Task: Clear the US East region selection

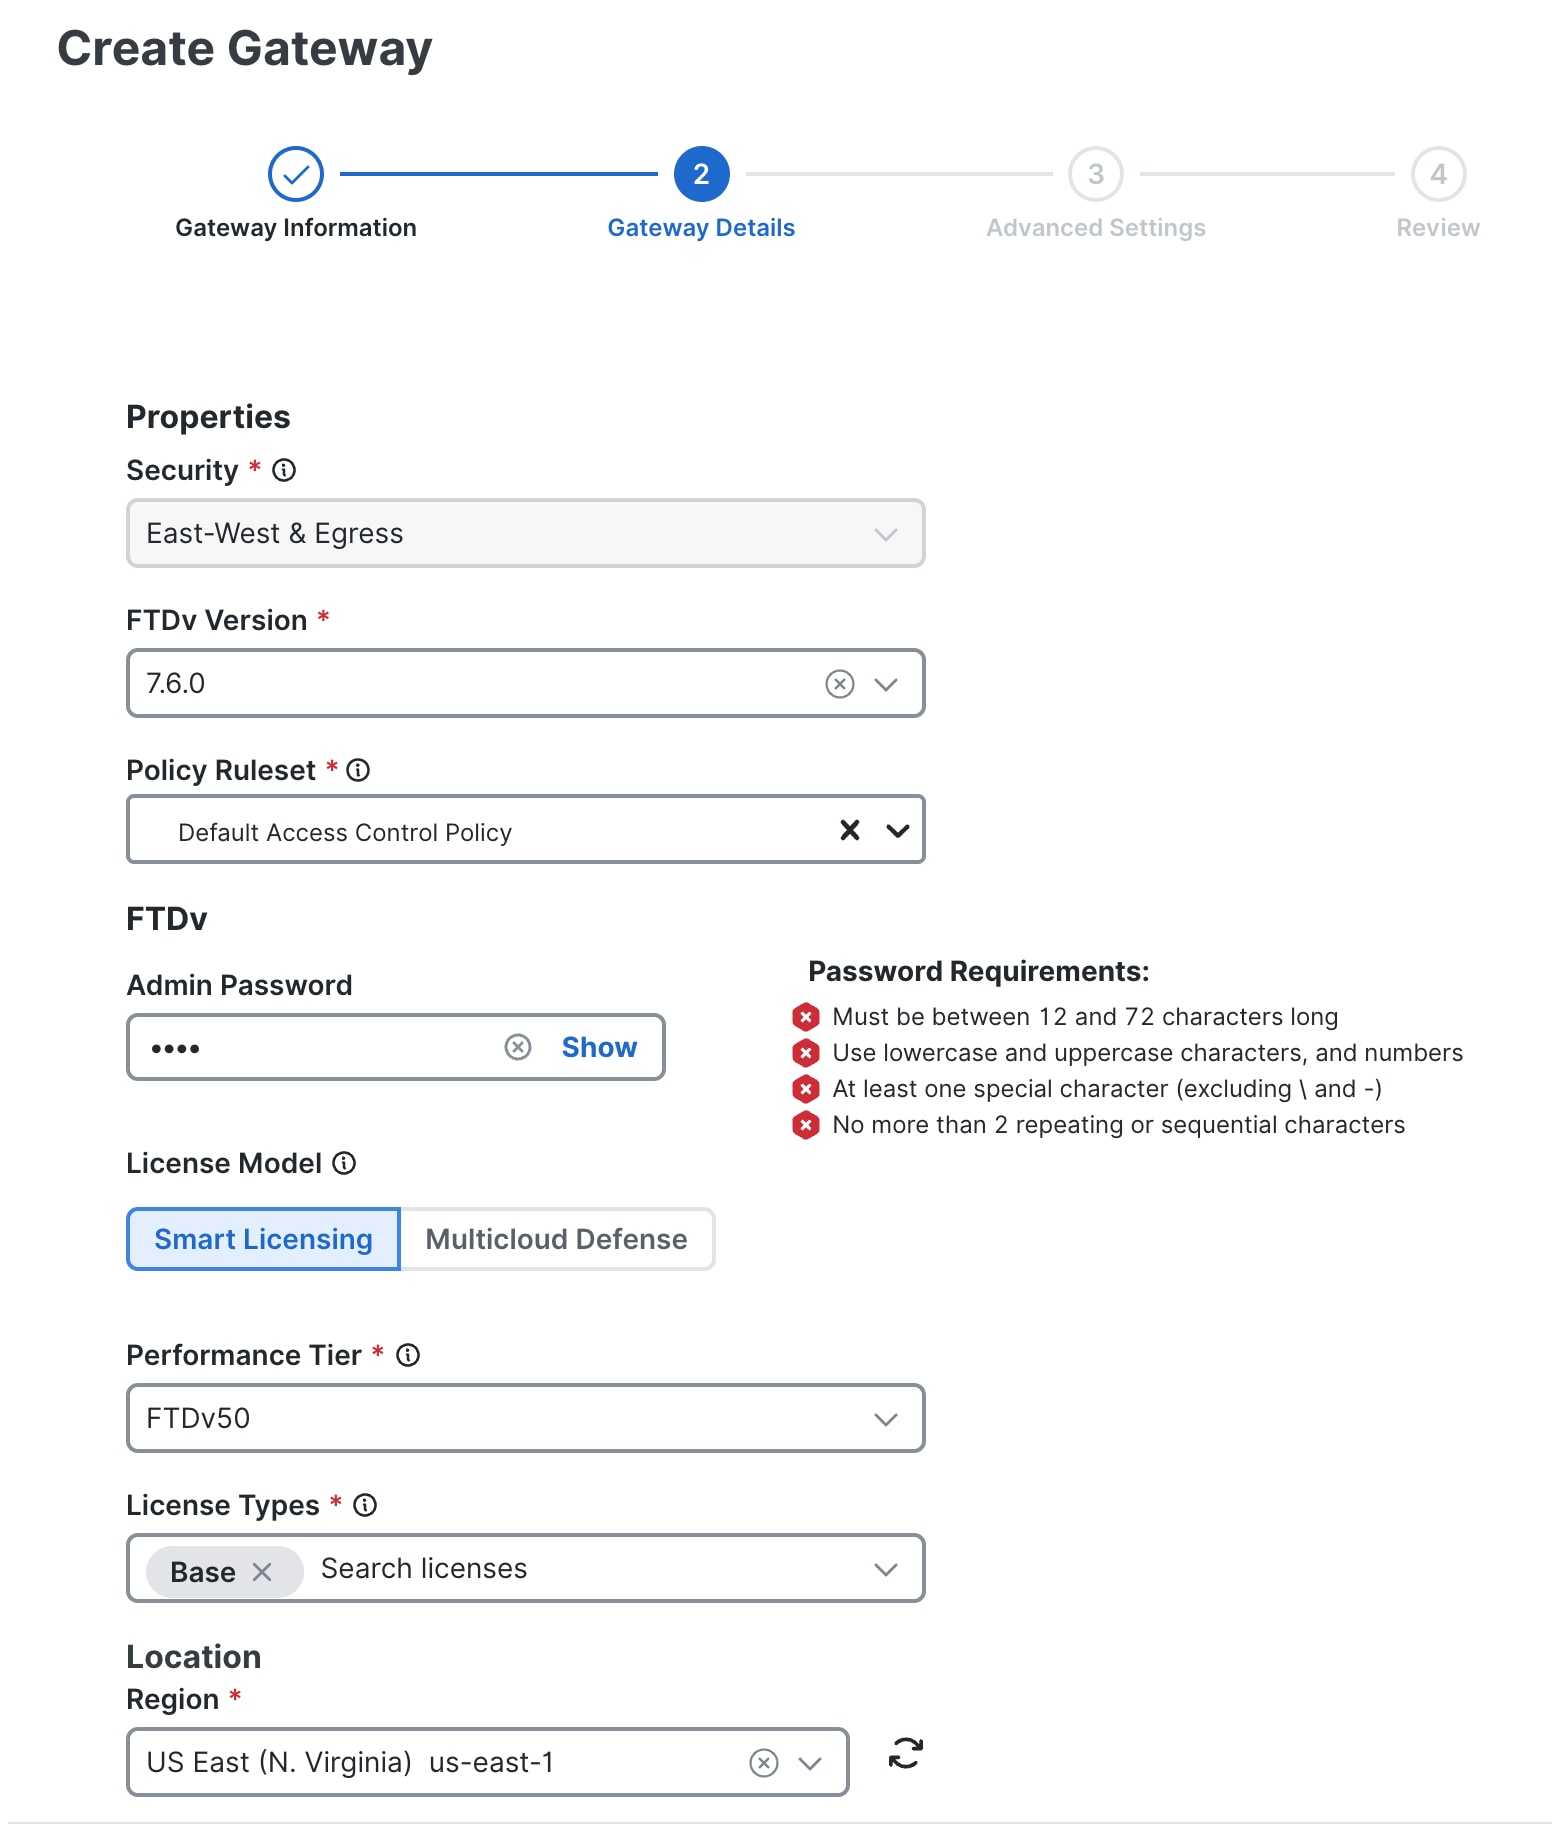Action: point(764,1762)
